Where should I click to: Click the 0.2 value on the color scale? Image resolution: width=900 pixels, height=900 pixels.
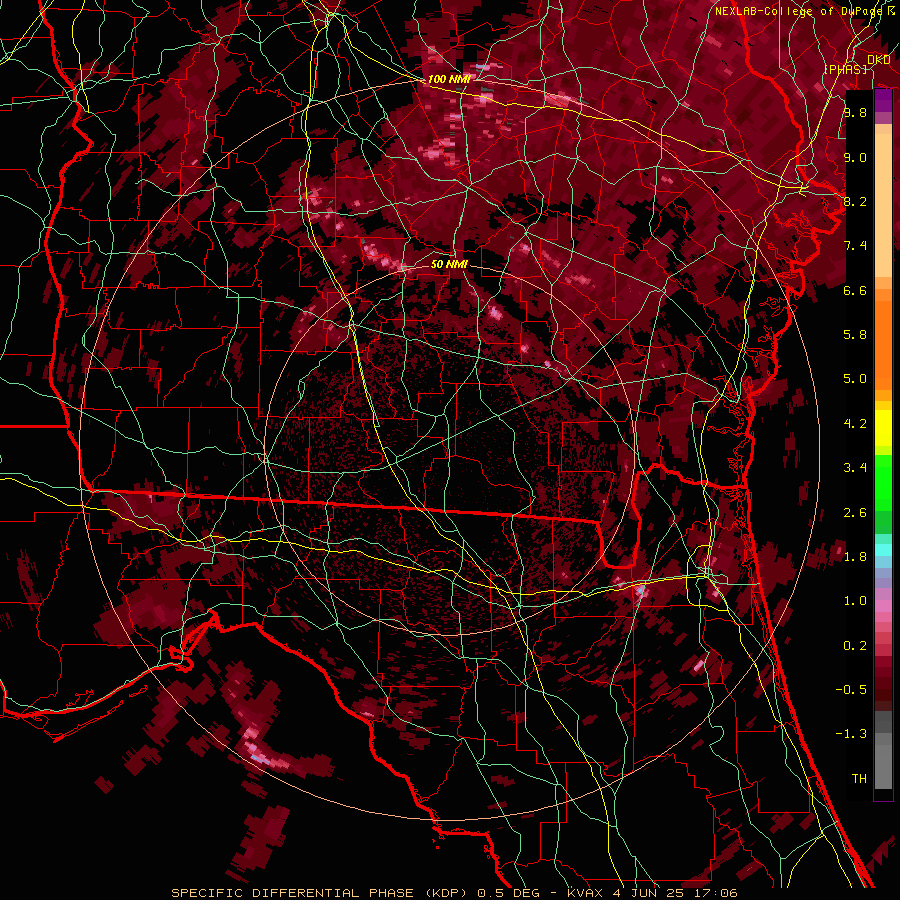855,646
